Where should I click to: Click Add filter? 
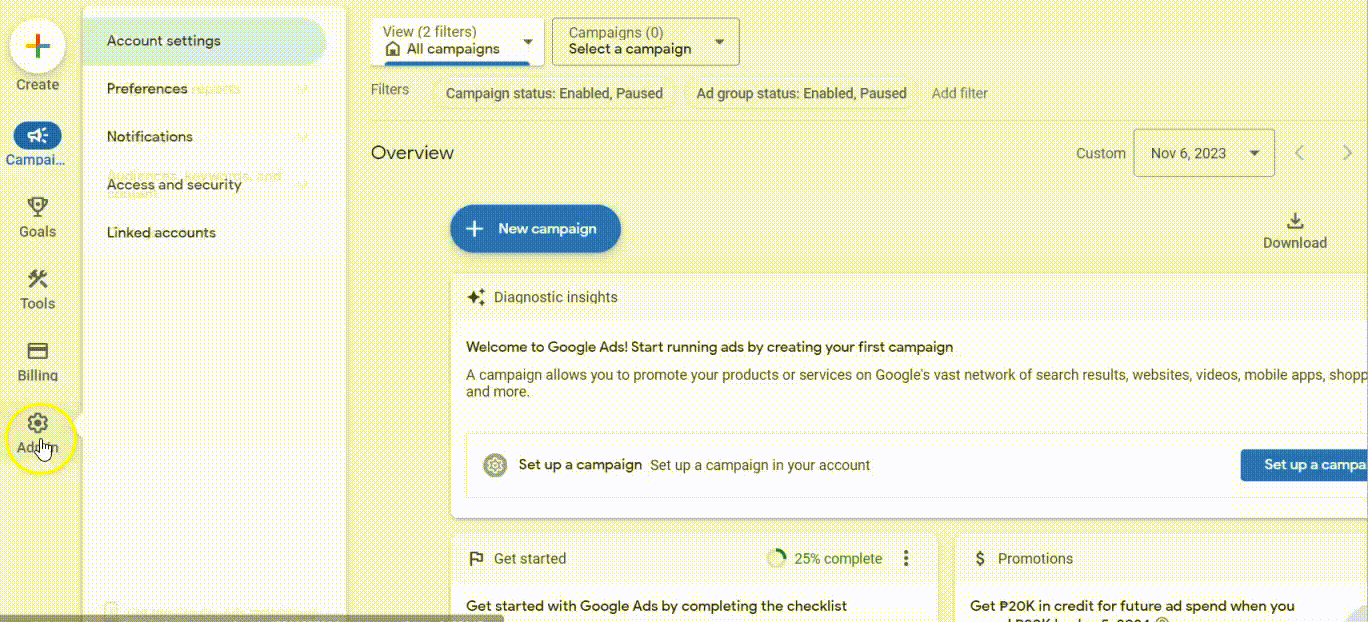click(960, 93)
